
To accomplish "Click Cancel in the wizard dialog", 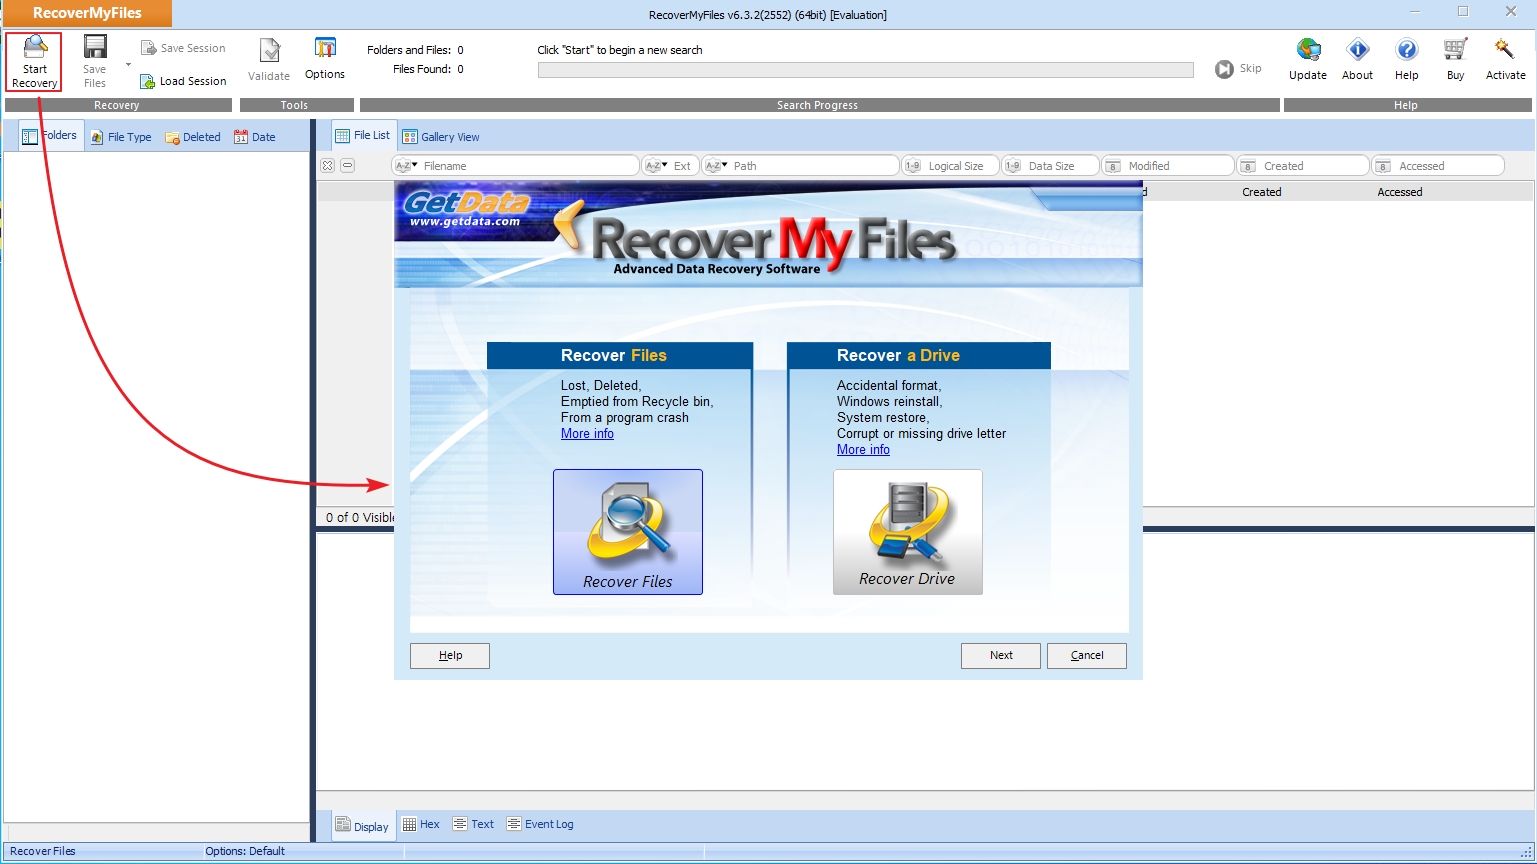I will tap(1087, 655).
